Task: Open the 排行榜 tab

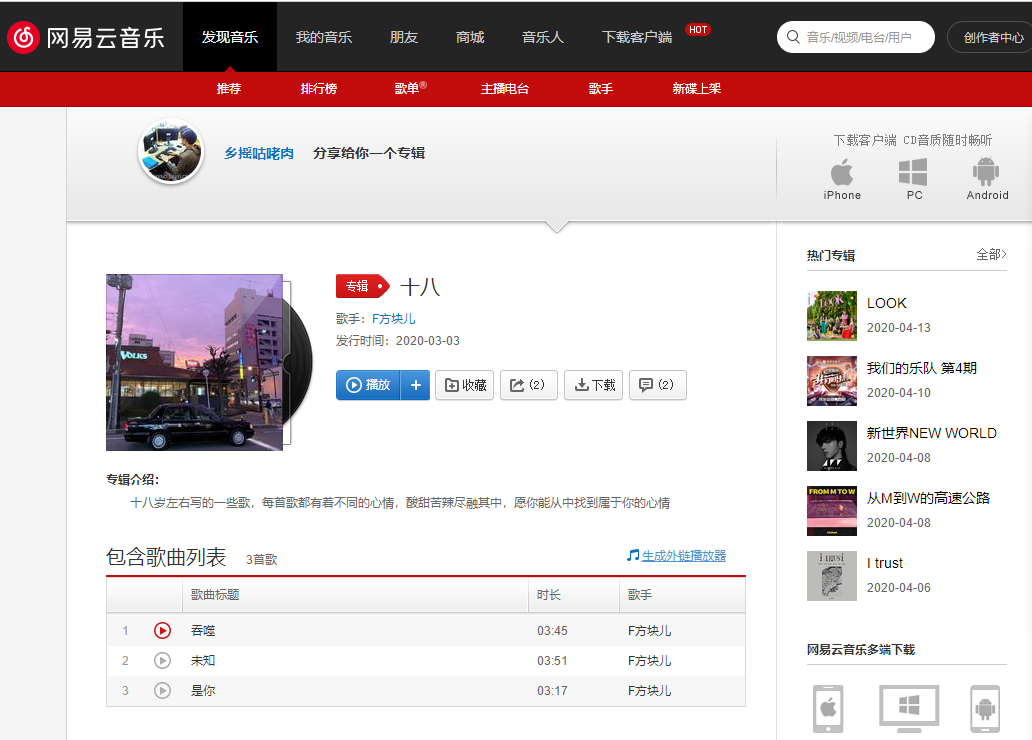Action: [319, 89]
